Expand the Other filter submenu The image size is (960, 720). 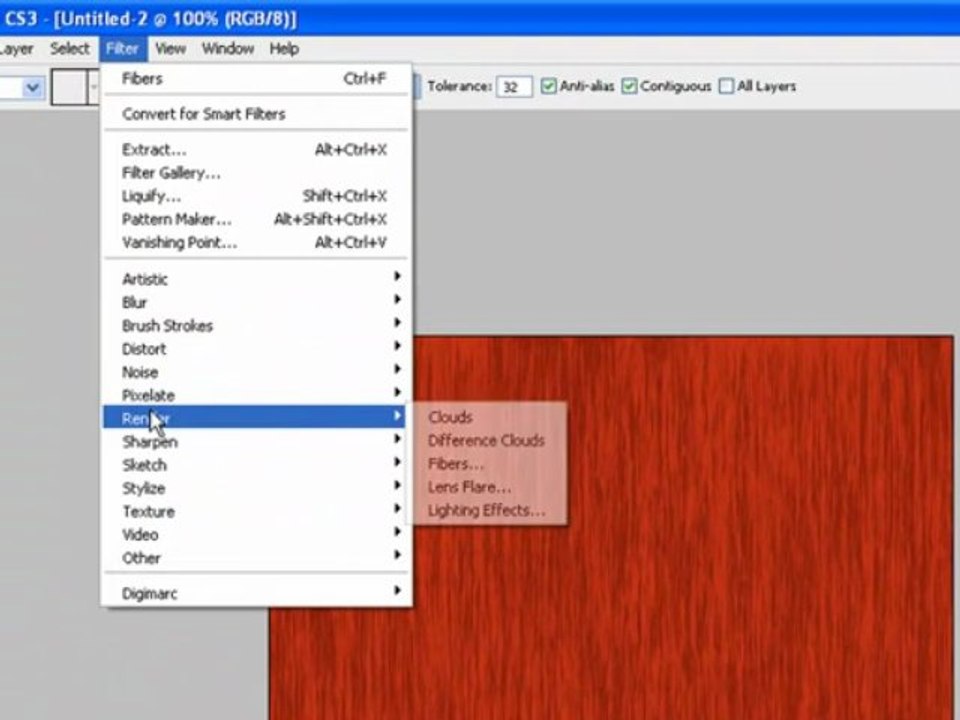[255, 558]
